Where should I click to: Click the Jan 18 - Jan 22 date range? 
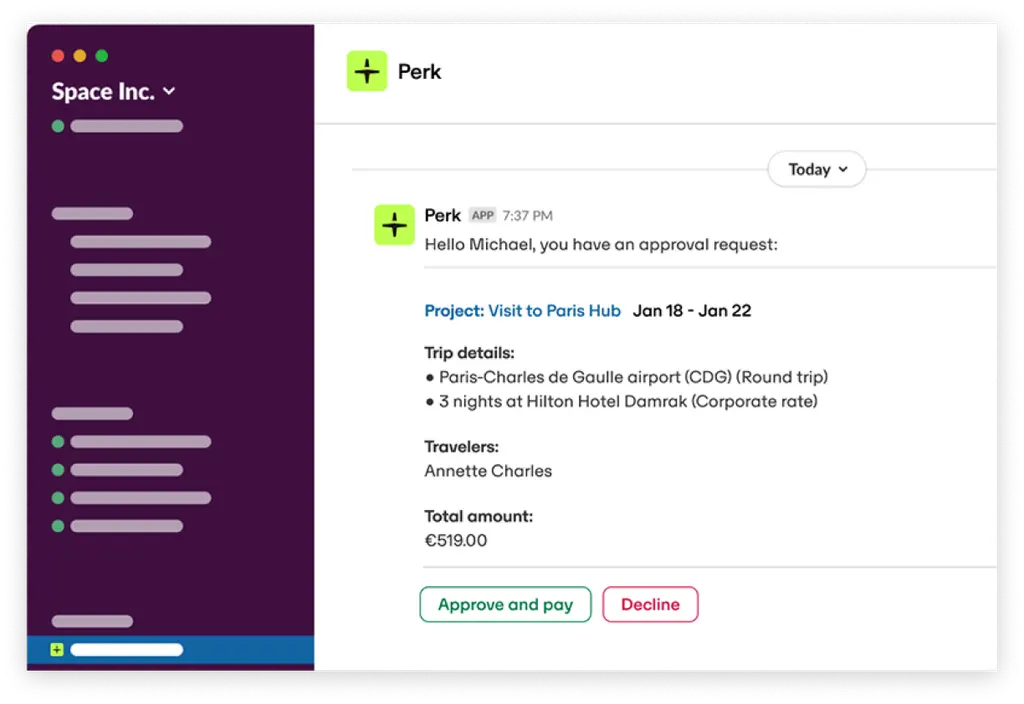692,311
